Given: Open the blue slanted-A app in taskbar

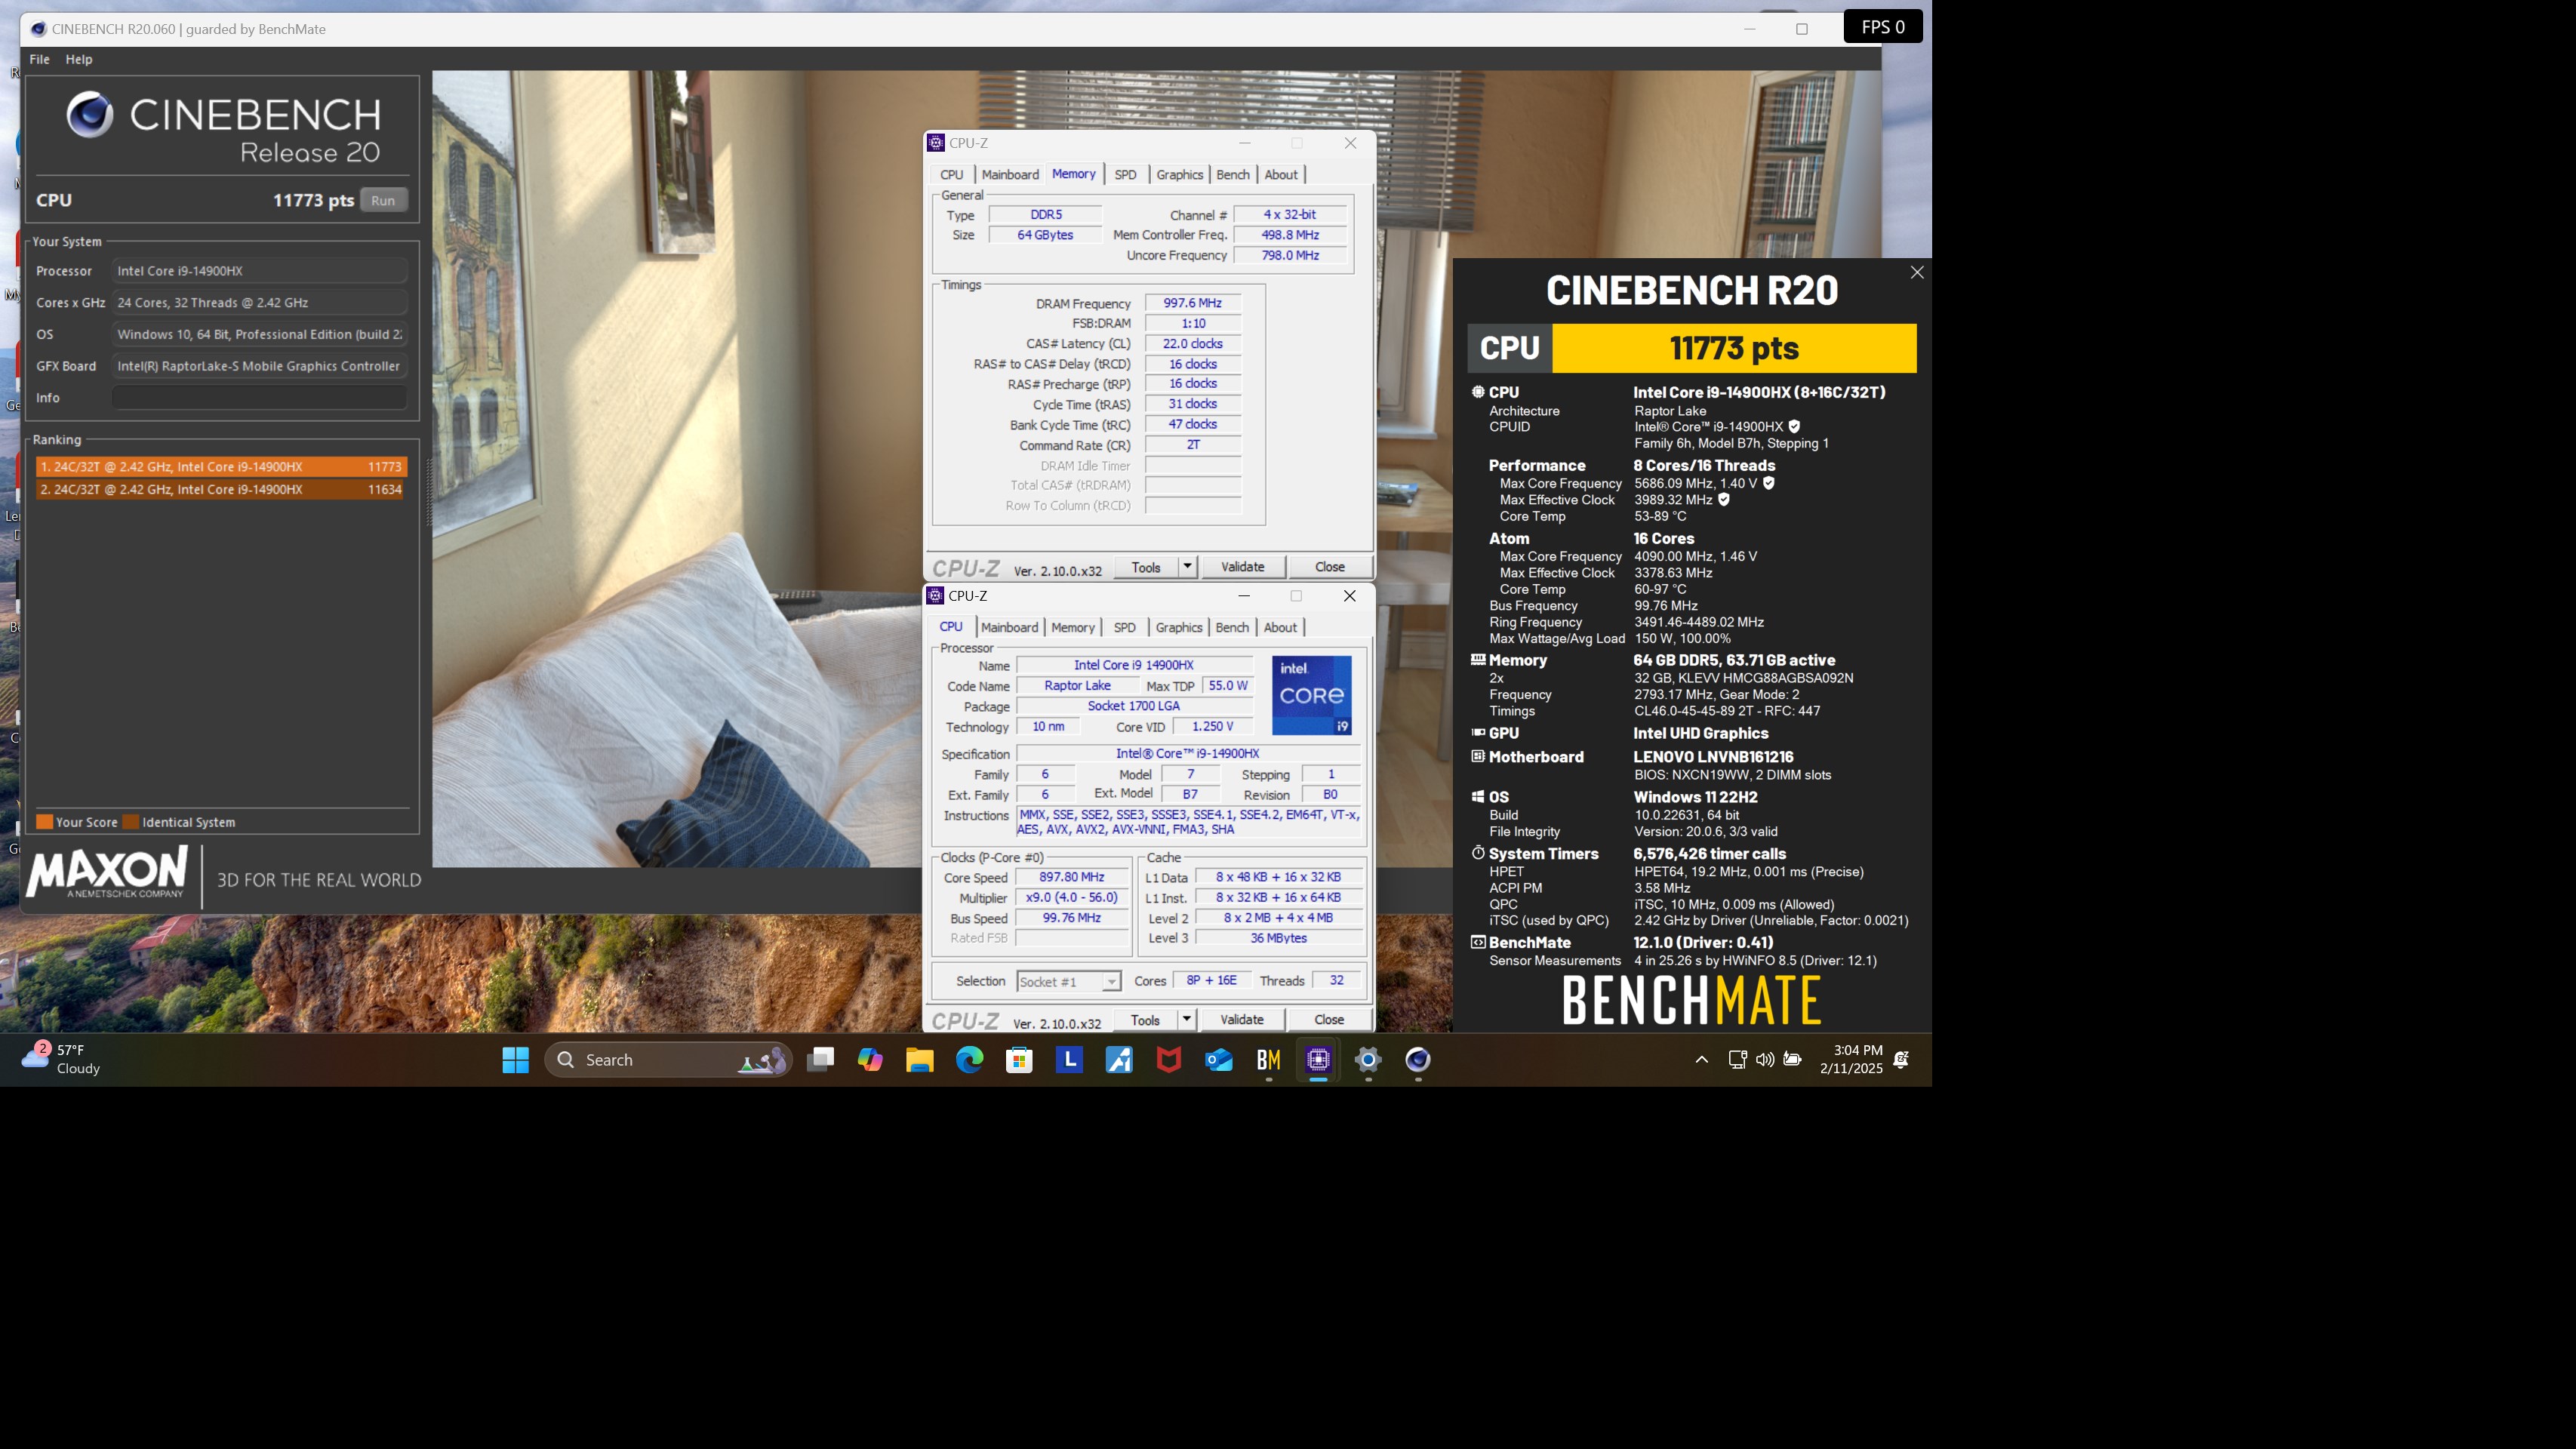Looking at the screenshot, I should pyautogui.click(x=1119, y=1060).
